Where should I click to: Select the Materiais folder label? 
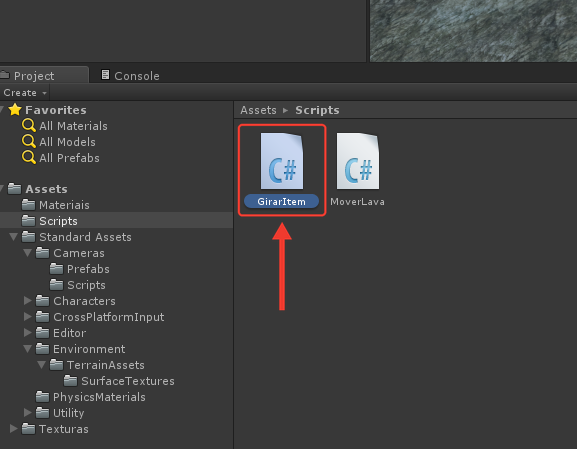coord(64,205)
